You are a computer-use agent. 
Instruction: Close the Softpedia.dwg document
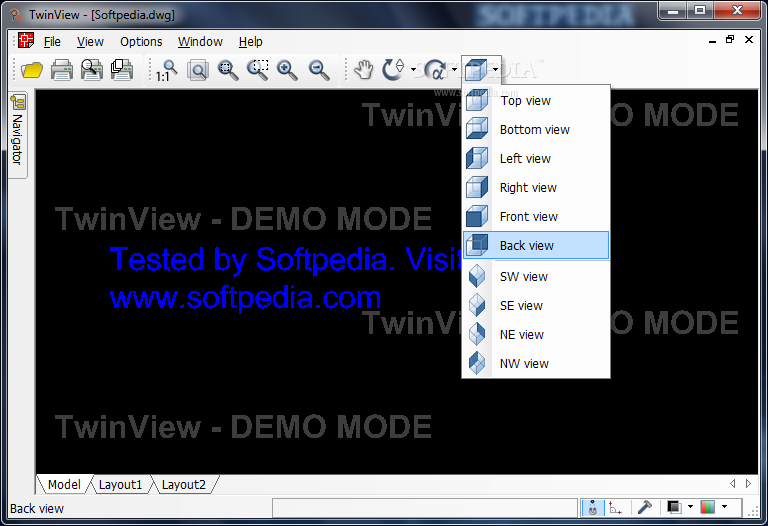[x=749, y=40]
